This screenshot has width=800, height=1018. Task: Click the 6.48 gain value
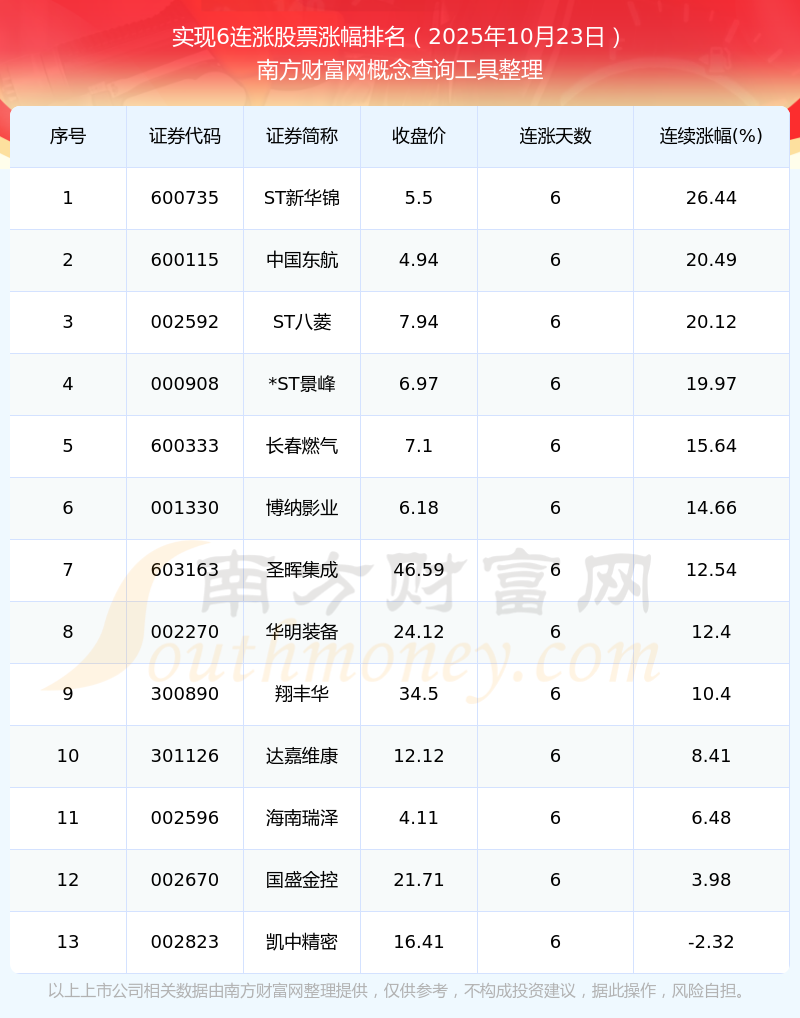click(x=711, y=818)
